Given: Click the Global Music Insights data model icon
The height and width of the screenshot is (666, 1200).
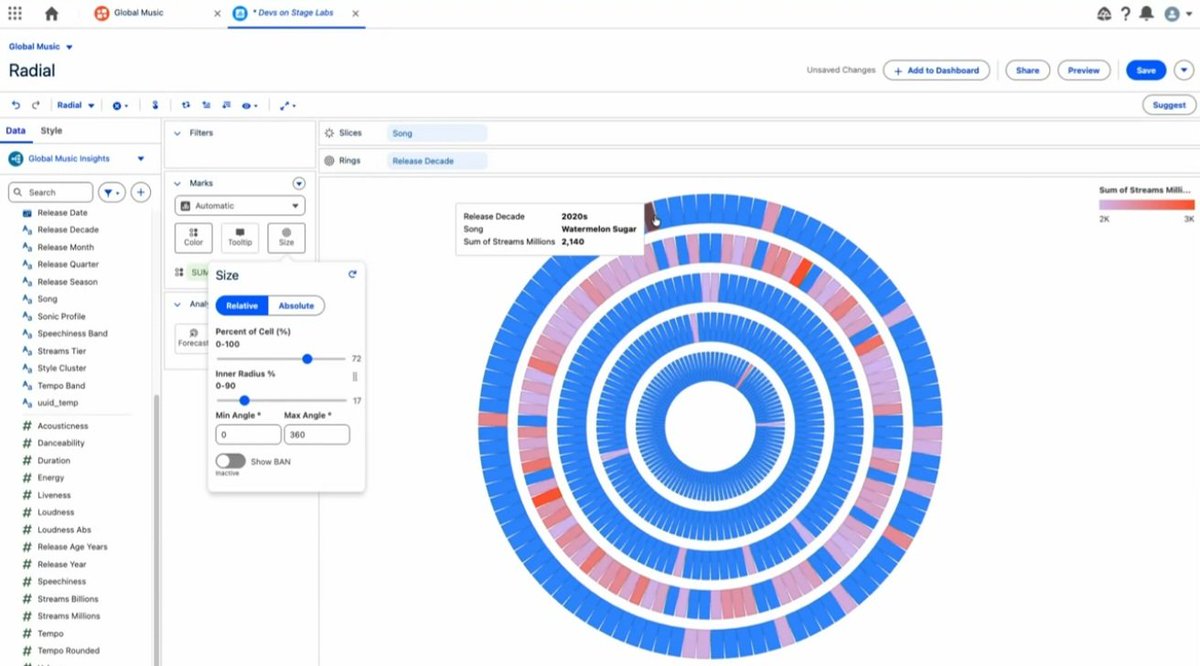Looking at the screenshot, I should click(15, 158).
